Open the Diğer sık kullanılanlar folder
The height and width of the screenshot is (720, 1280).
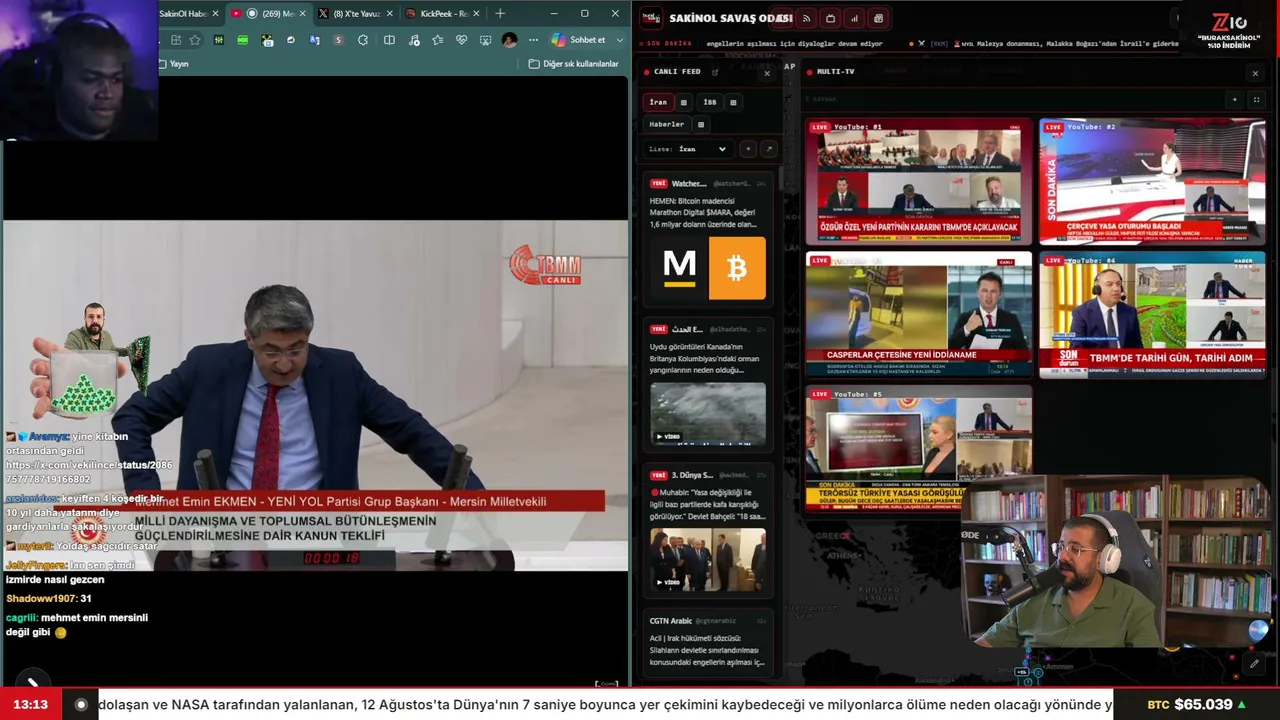pyautogui.click(x=573, y=64)
